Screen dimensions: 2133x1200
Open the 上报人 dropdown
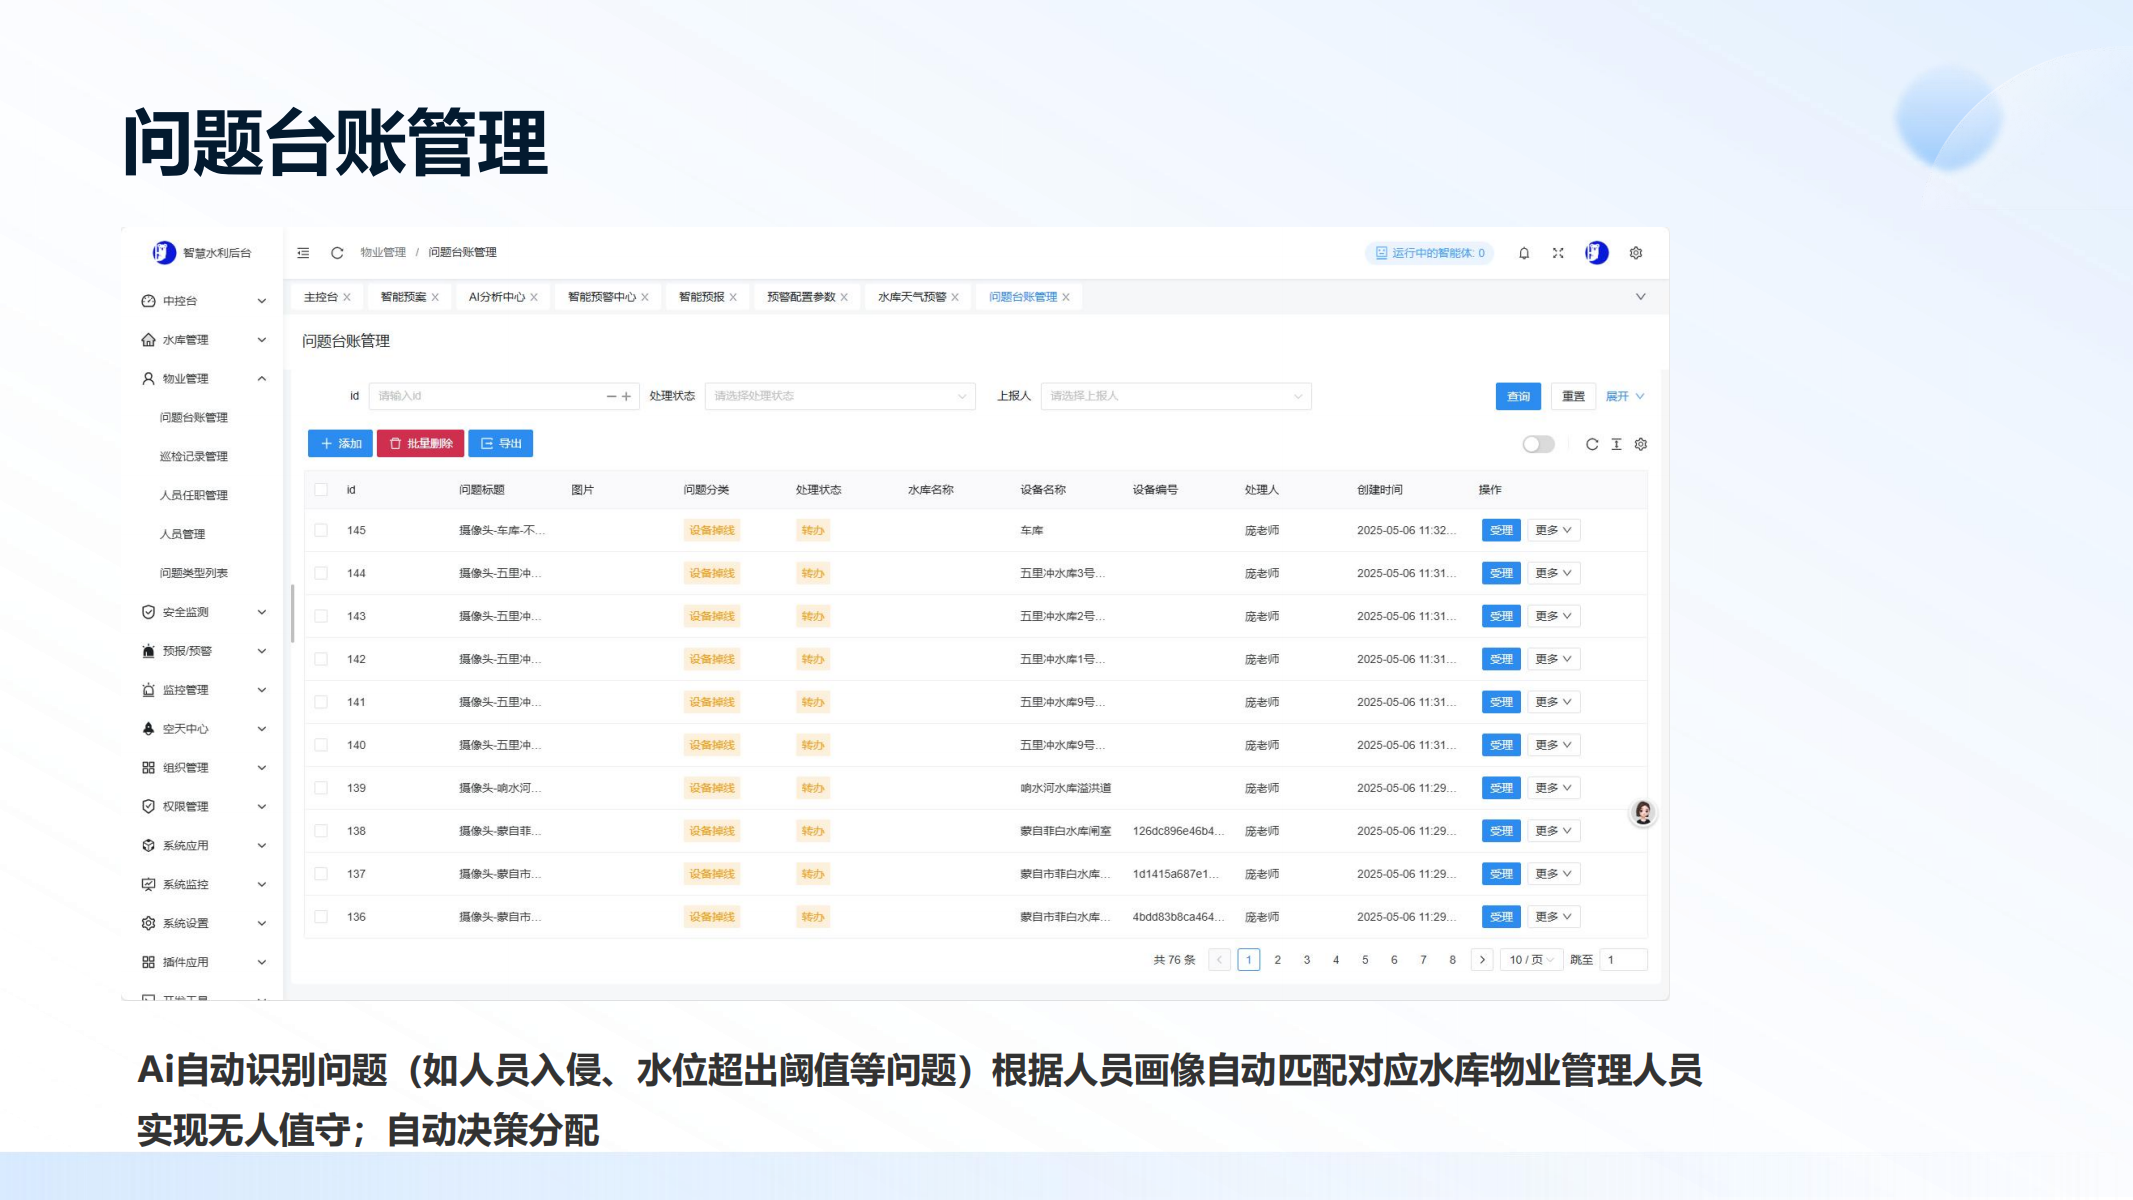[x=1175, y=396]
